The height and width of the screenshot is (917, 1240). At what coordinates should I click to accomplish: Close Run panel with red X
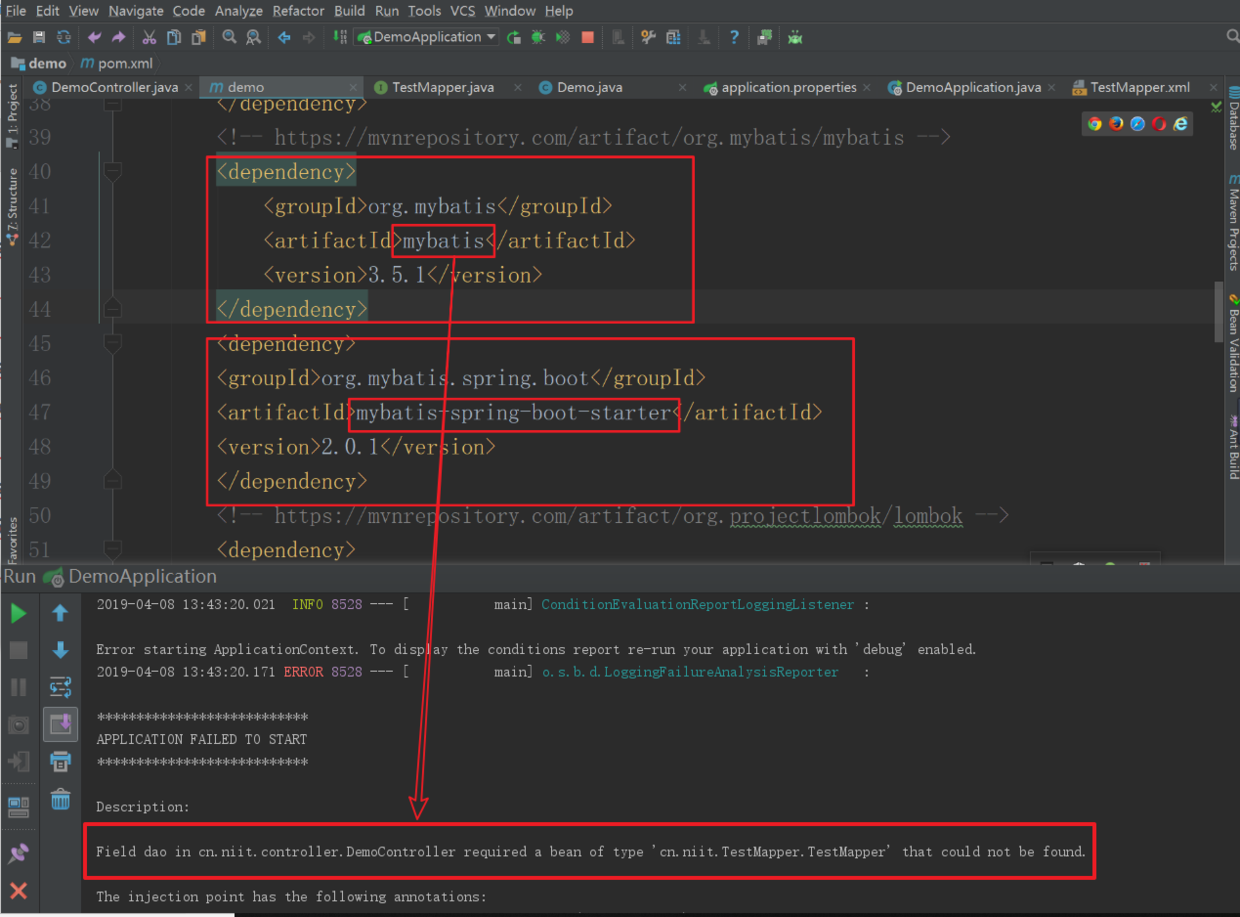coord(18,889)
